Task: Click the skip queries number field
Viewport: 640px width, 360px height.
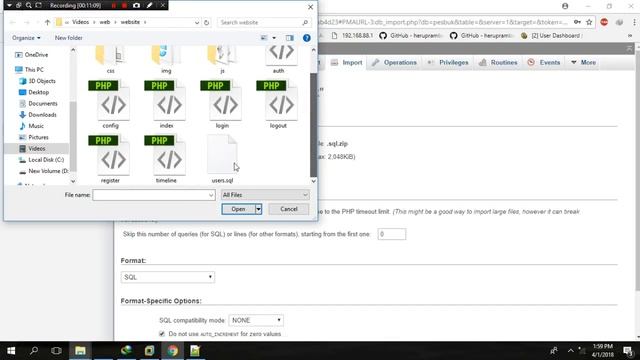Action: coord(391,234)
